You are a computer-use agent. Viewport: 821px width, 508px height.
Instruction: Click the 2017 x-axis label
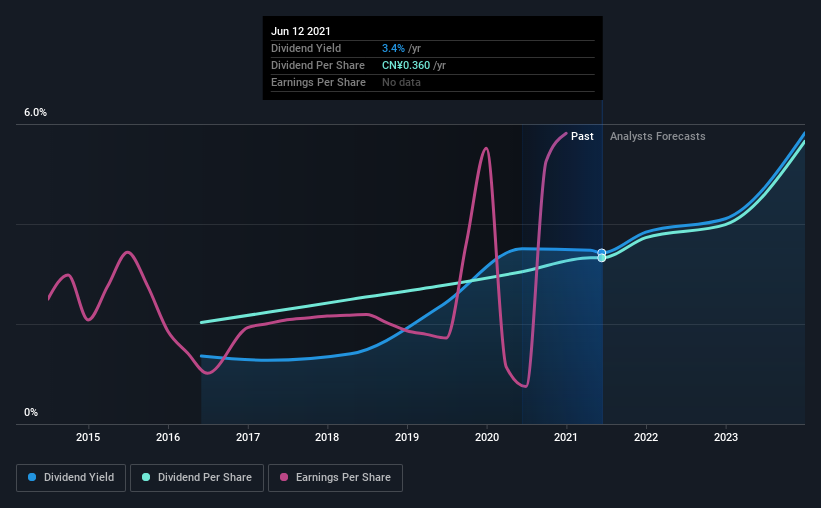pos(248,437)
